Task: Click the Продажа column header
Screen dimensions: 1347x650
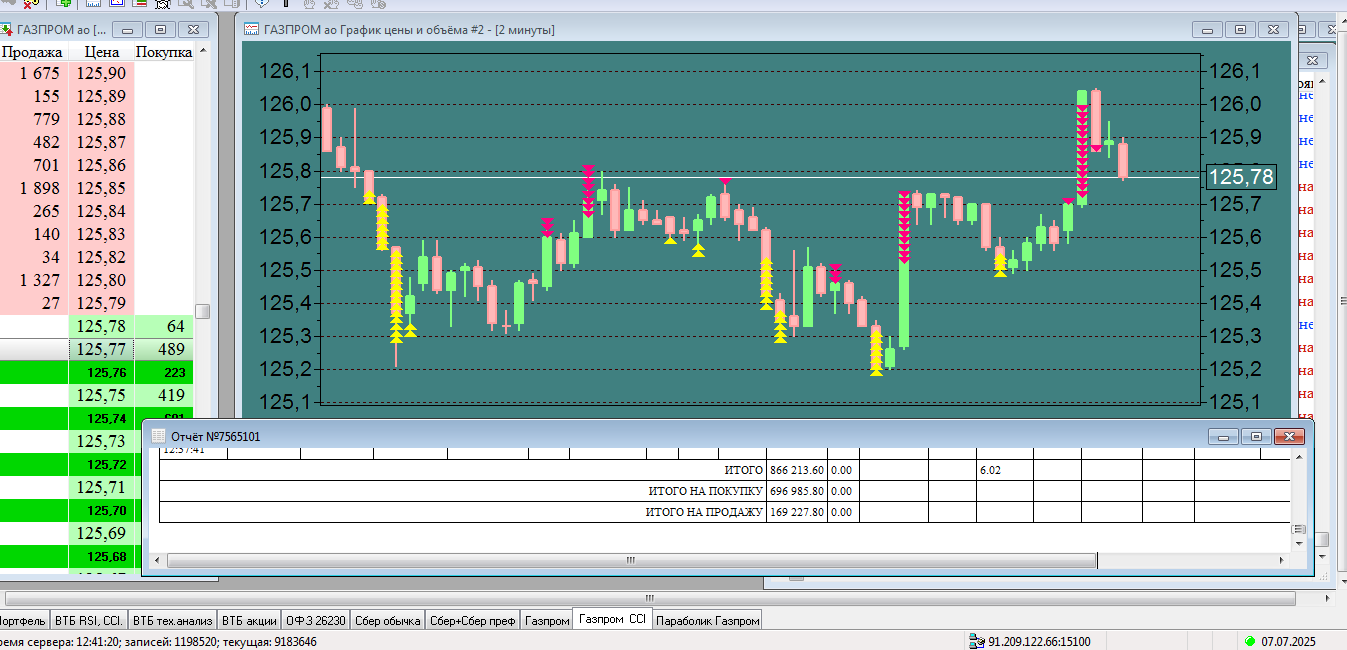Action: click(x=32, y=52)
